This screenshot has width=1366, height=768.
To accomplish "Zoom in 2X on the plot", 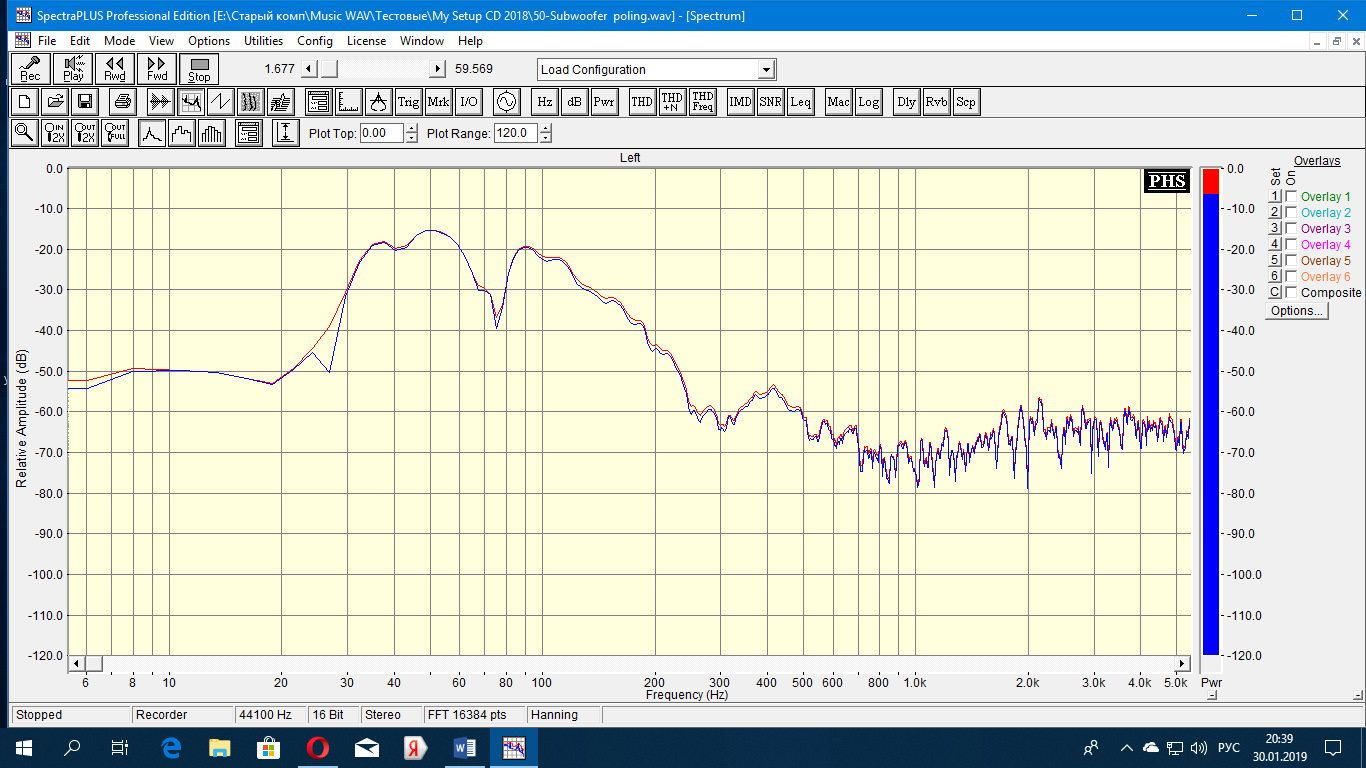I will 55,132.
